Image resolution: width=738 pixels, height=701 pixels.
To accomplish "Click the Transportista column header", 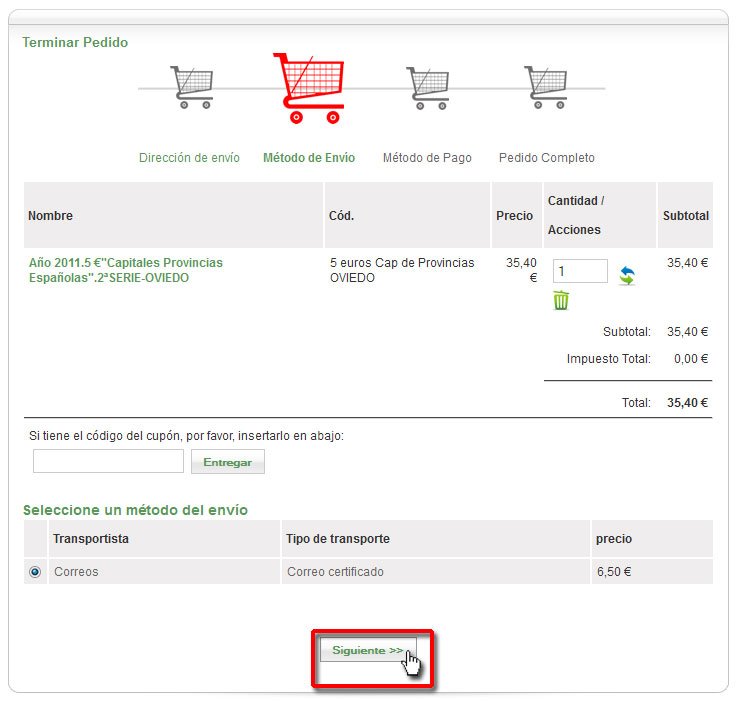I will pos(91,539).
